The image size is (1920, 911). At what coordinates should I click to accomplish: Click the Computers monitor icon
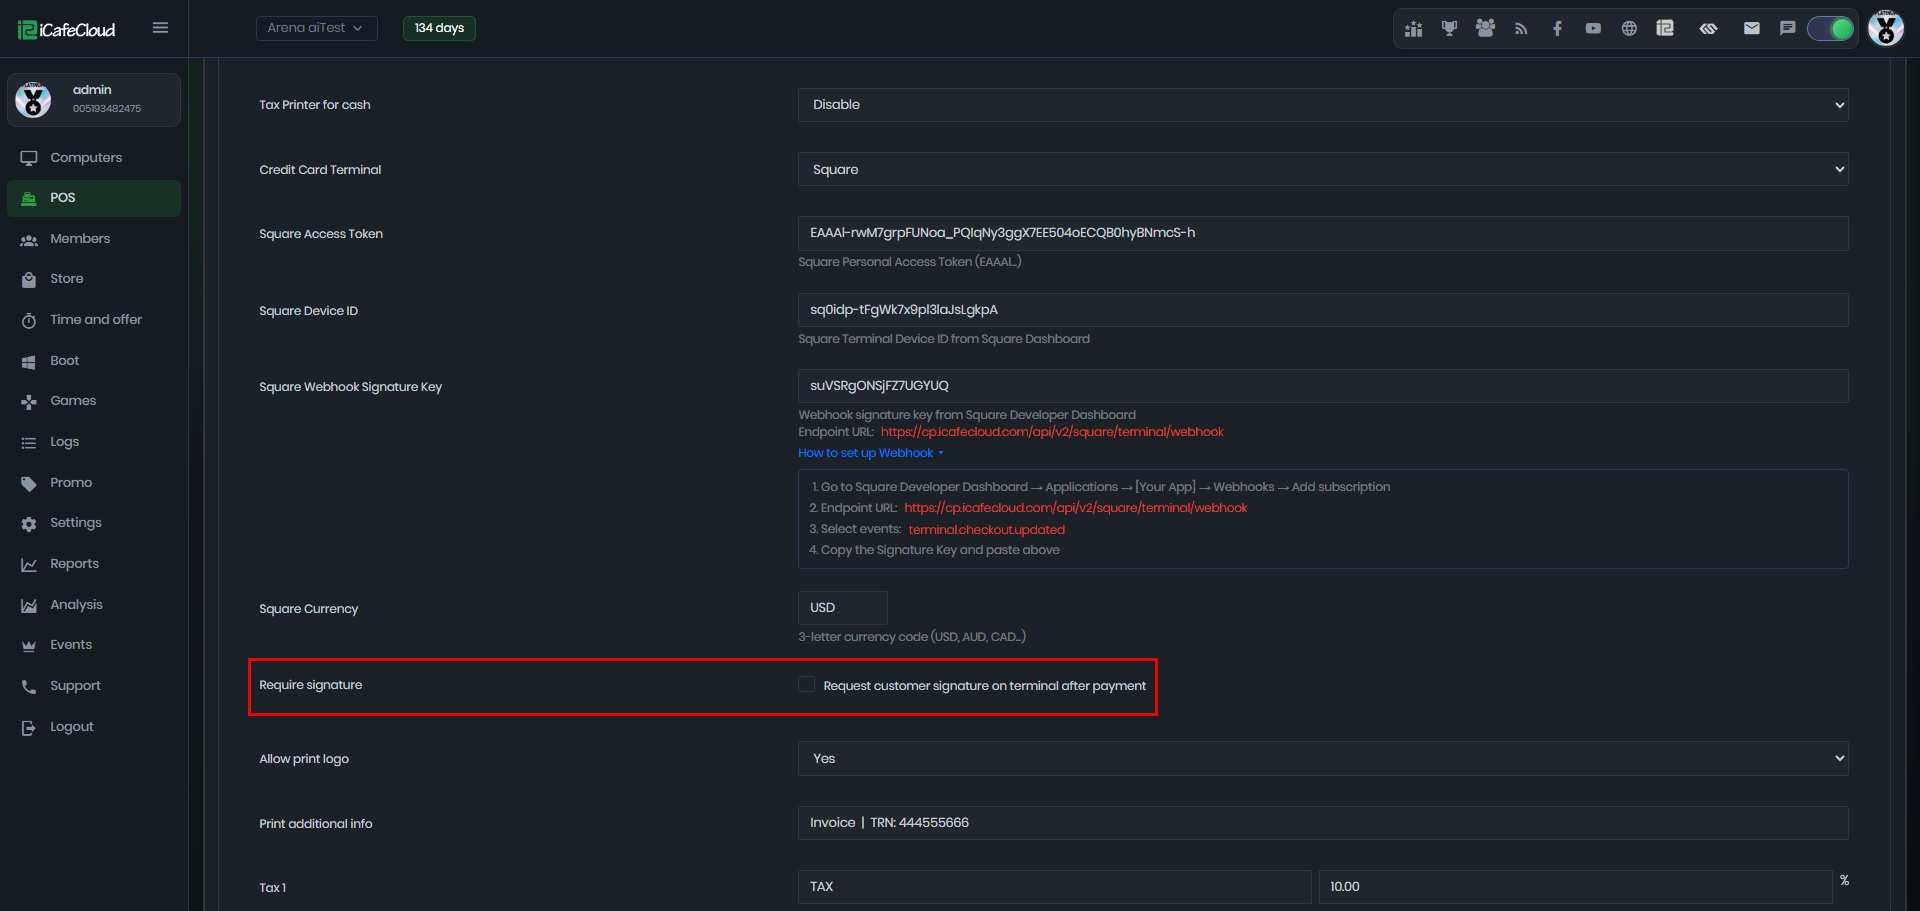coord(29,158)
